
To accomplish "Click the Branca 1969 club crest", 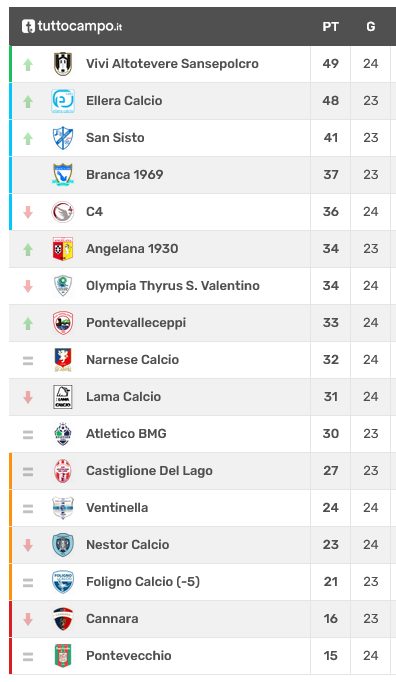I will click(63, 175).
